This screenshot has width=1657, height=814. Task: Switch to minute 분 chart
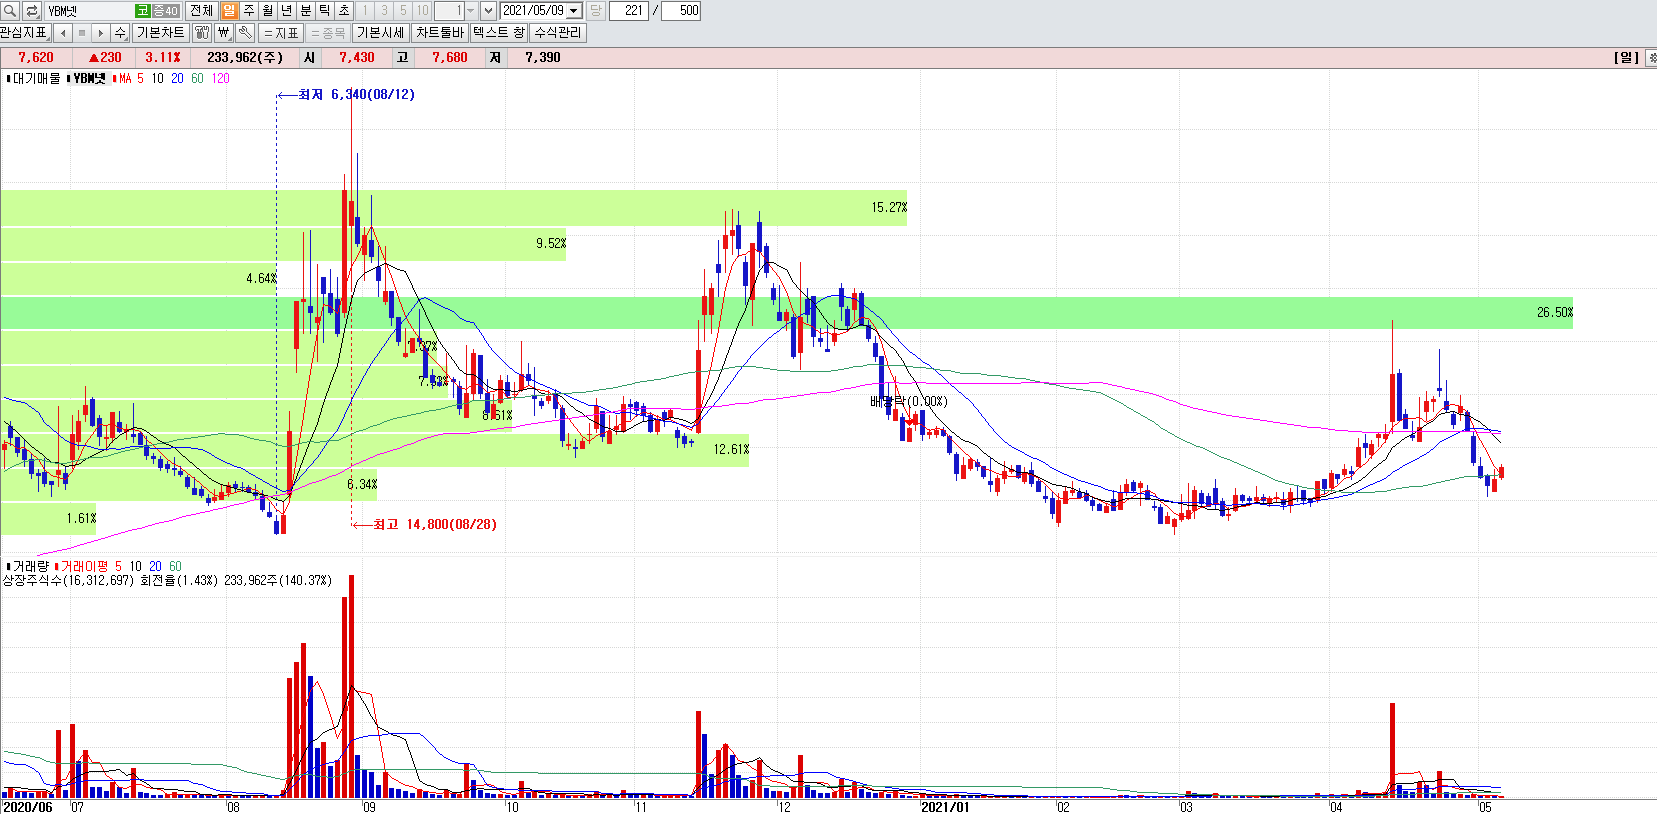point(306,10)
